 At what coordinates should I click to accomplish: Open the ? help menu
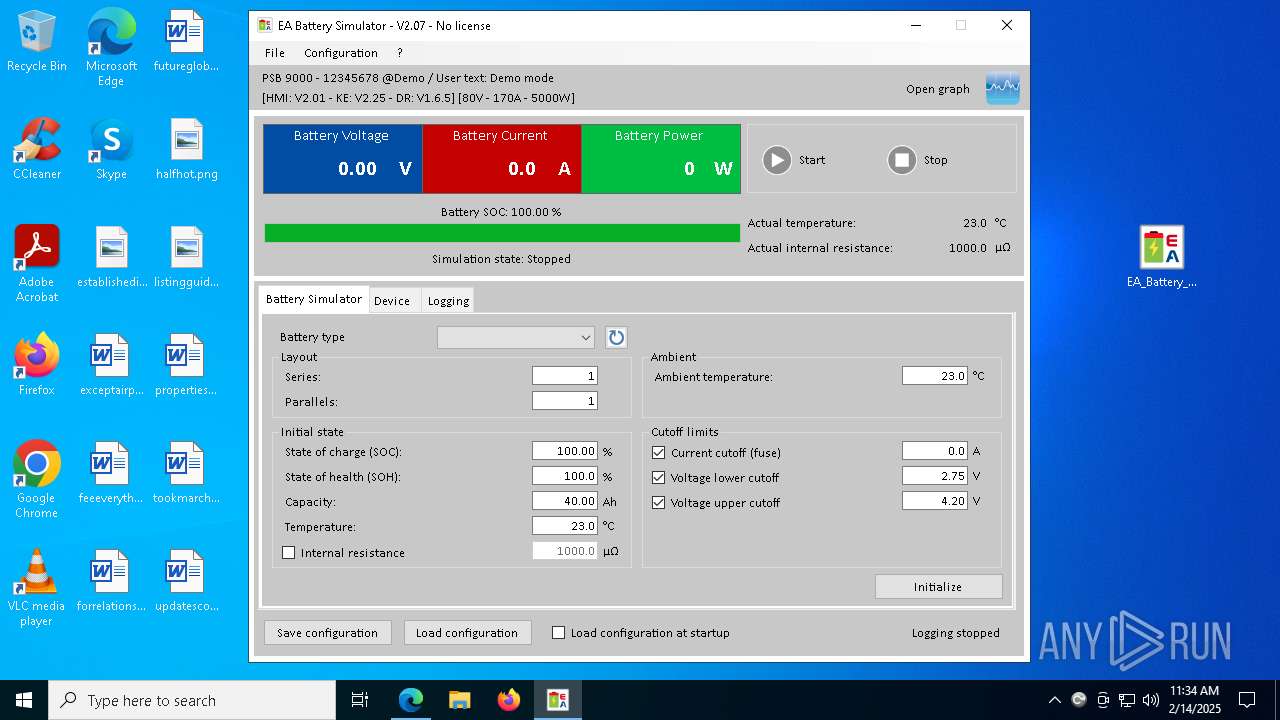click(x=400, y=53)
